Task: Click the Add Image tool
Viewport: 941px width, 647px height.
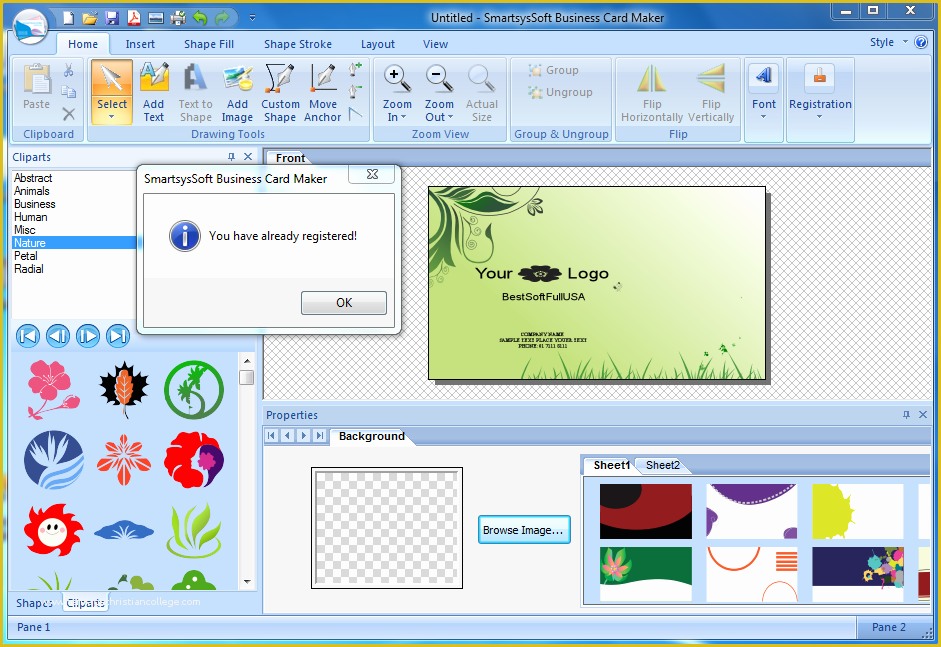Action: coord(237,92)
